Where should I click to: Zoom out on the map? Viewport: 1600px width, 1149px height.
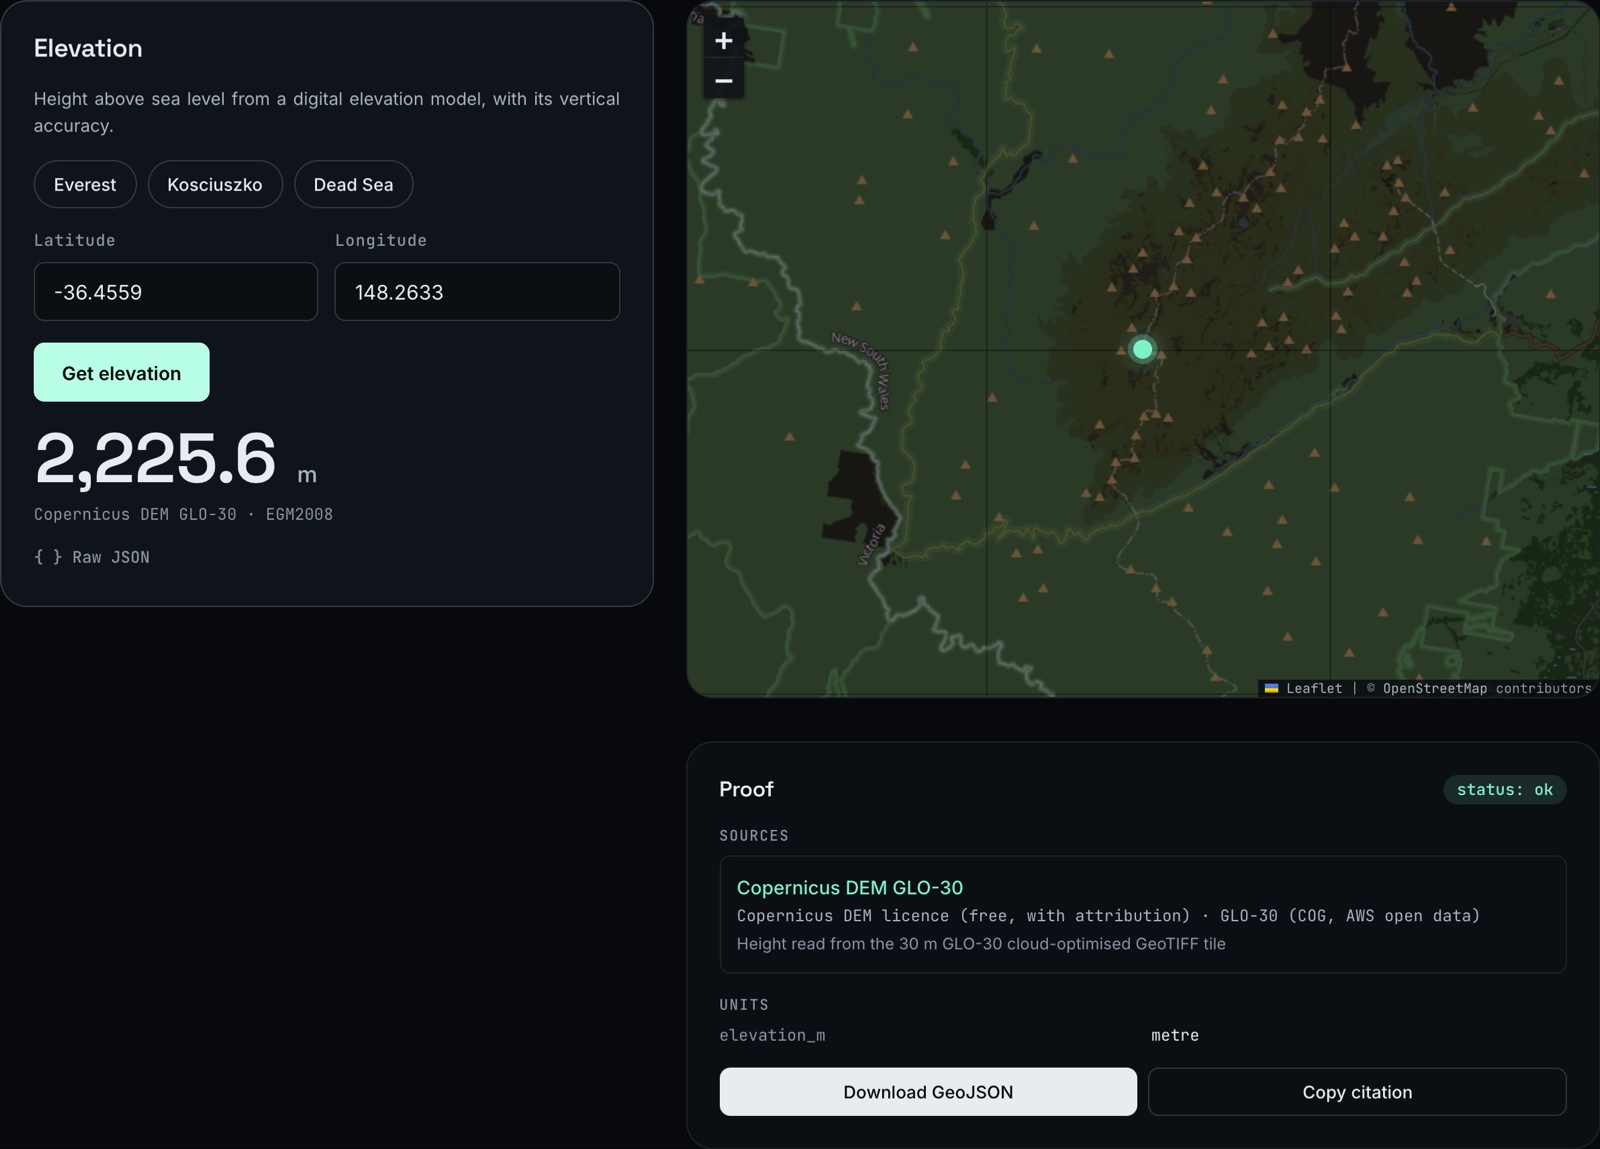724,80
